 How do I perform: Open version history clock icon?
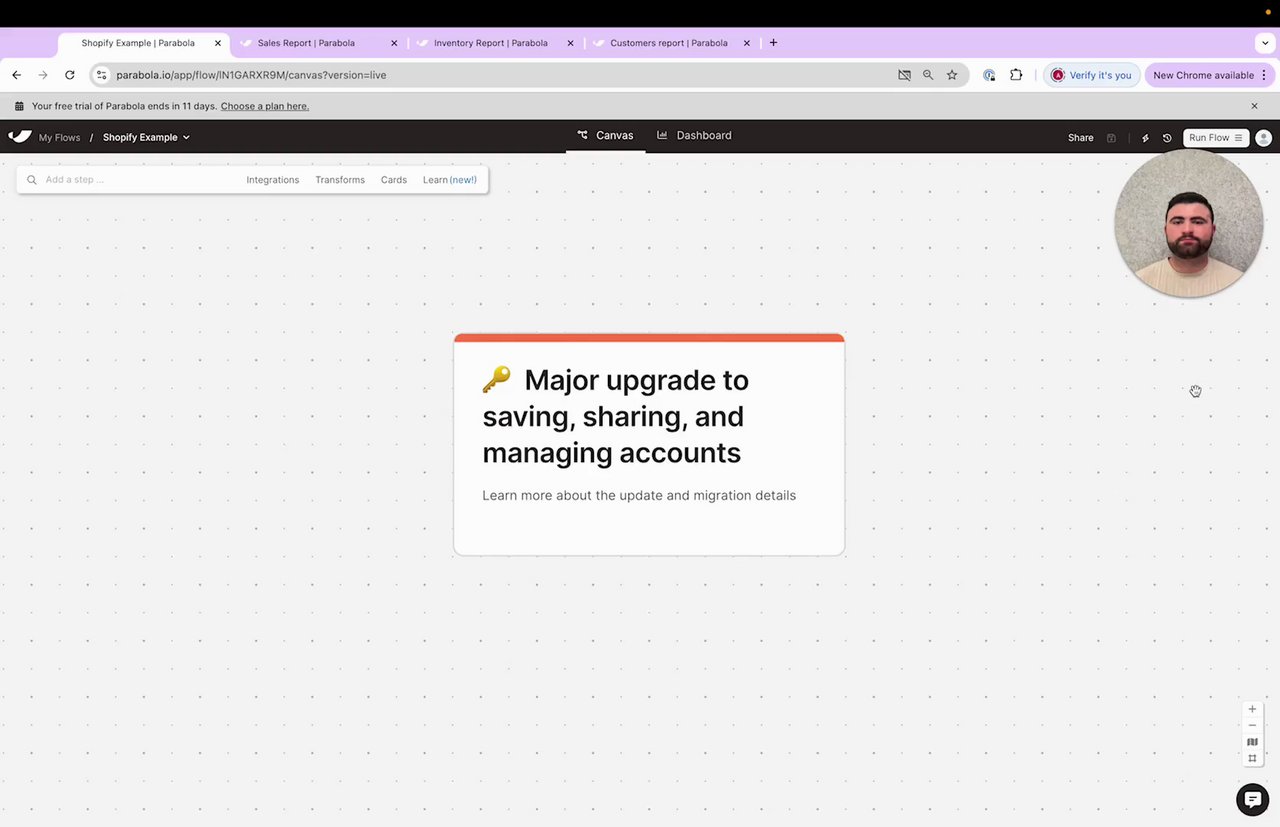tap(1167, 138)
